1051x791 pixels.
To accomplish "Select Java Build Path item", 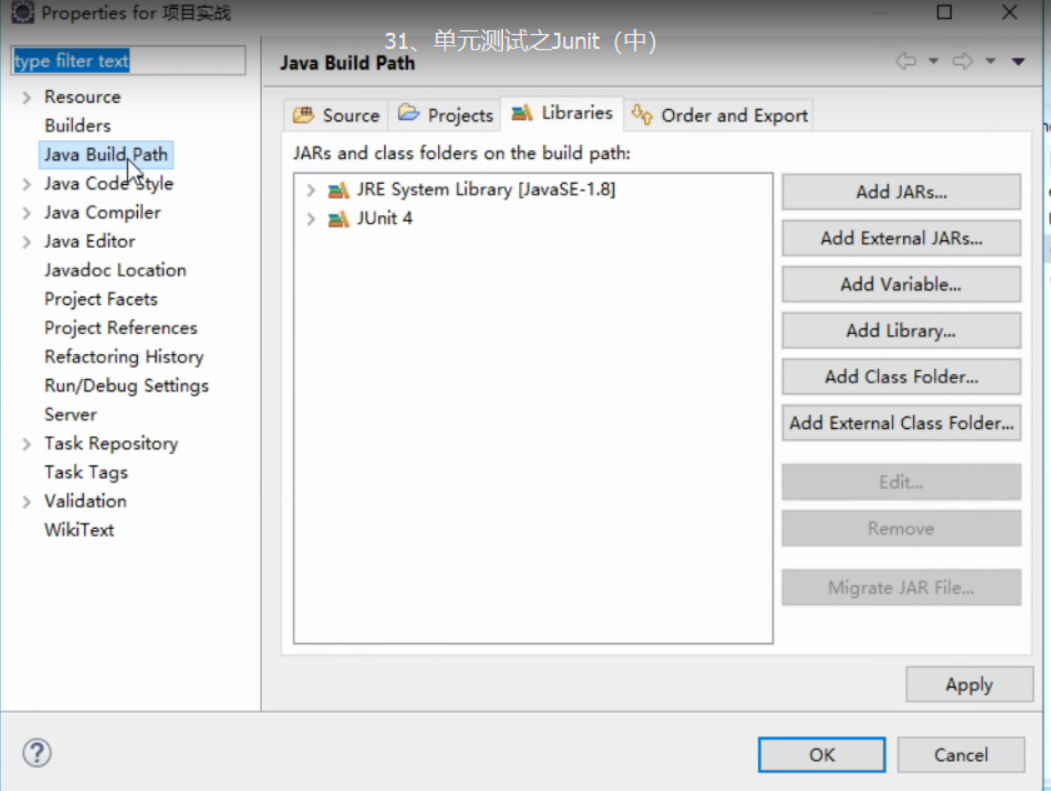I will pos(106,155).
